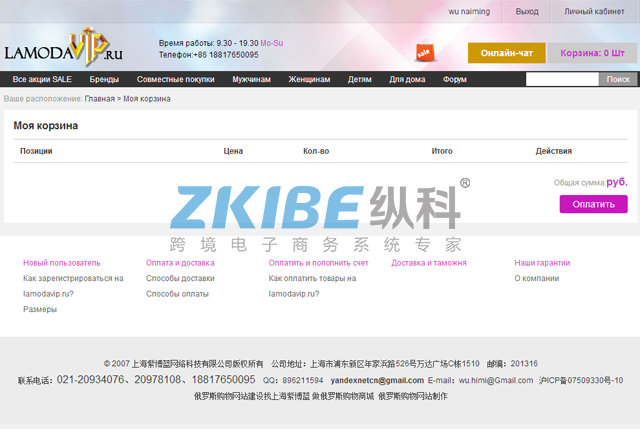Click the wu naiming username link
The width and height of the screenshot is (640, 429).
[x=469, y=11]
